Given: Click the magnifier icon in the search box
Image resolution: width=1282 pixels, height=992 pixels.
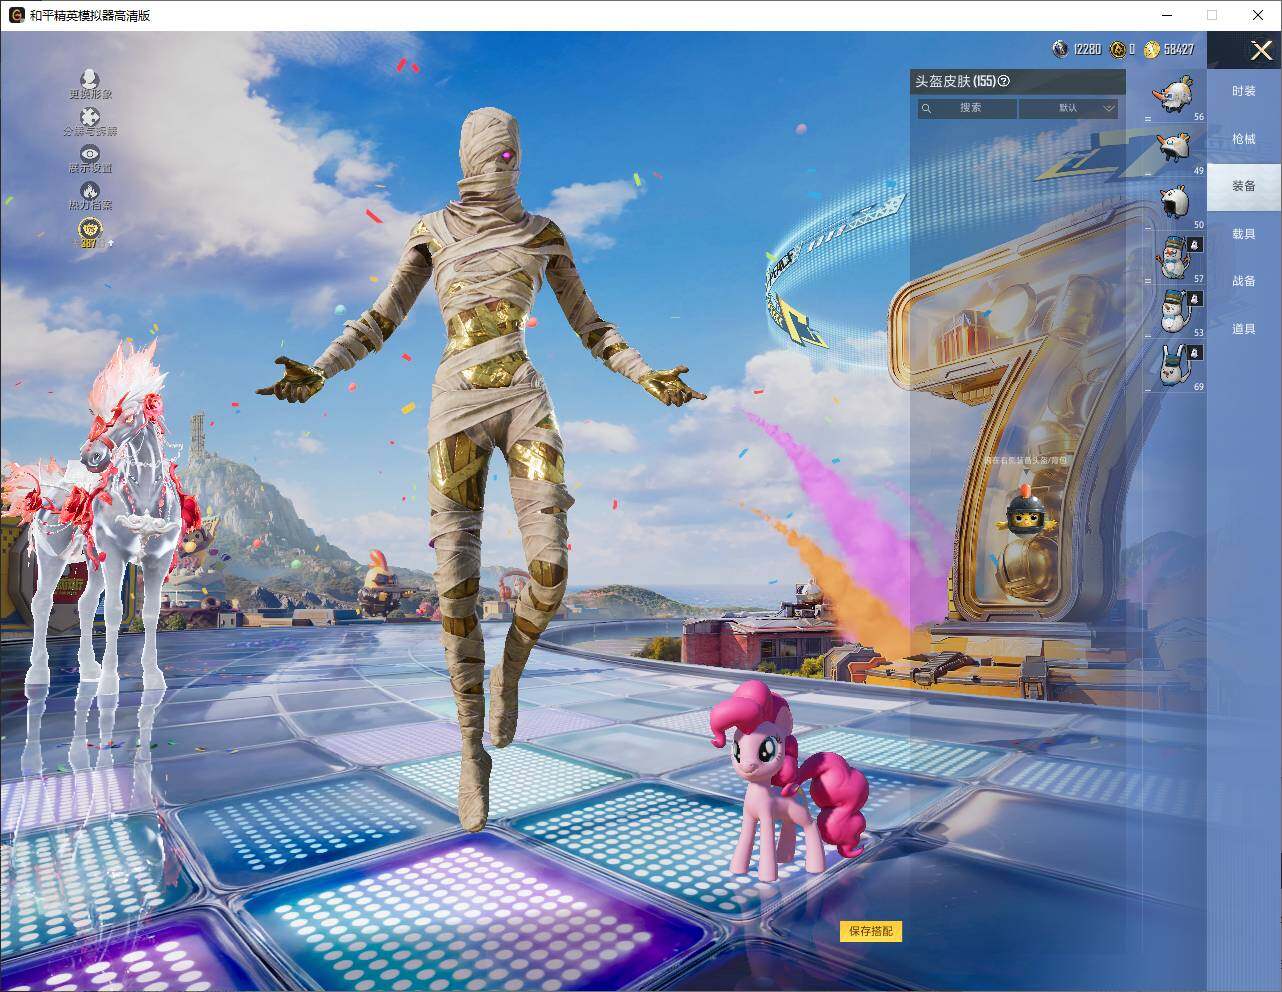Looking at the screenshot, I should point(927,108).
